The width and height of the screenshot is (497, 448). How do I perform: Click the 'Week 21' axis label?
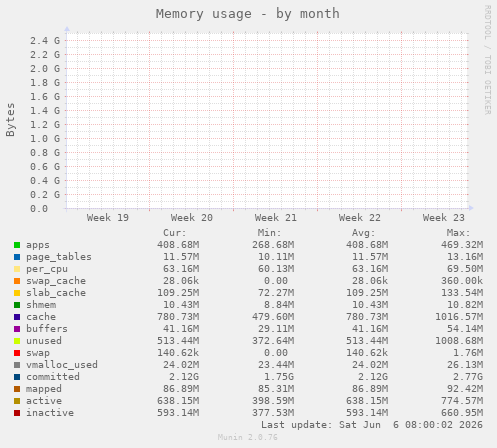[x=276, y=218]
